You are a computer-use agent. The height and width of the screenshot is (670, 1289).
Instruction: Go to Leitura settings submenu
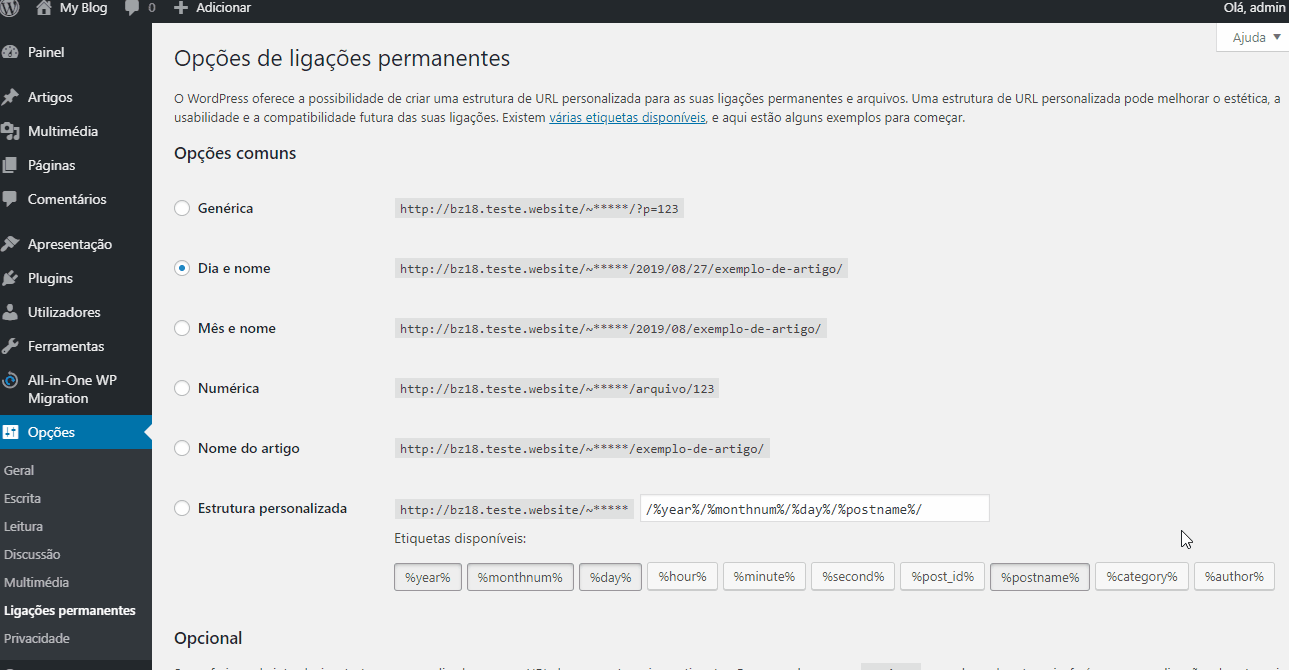coord(23,526)
